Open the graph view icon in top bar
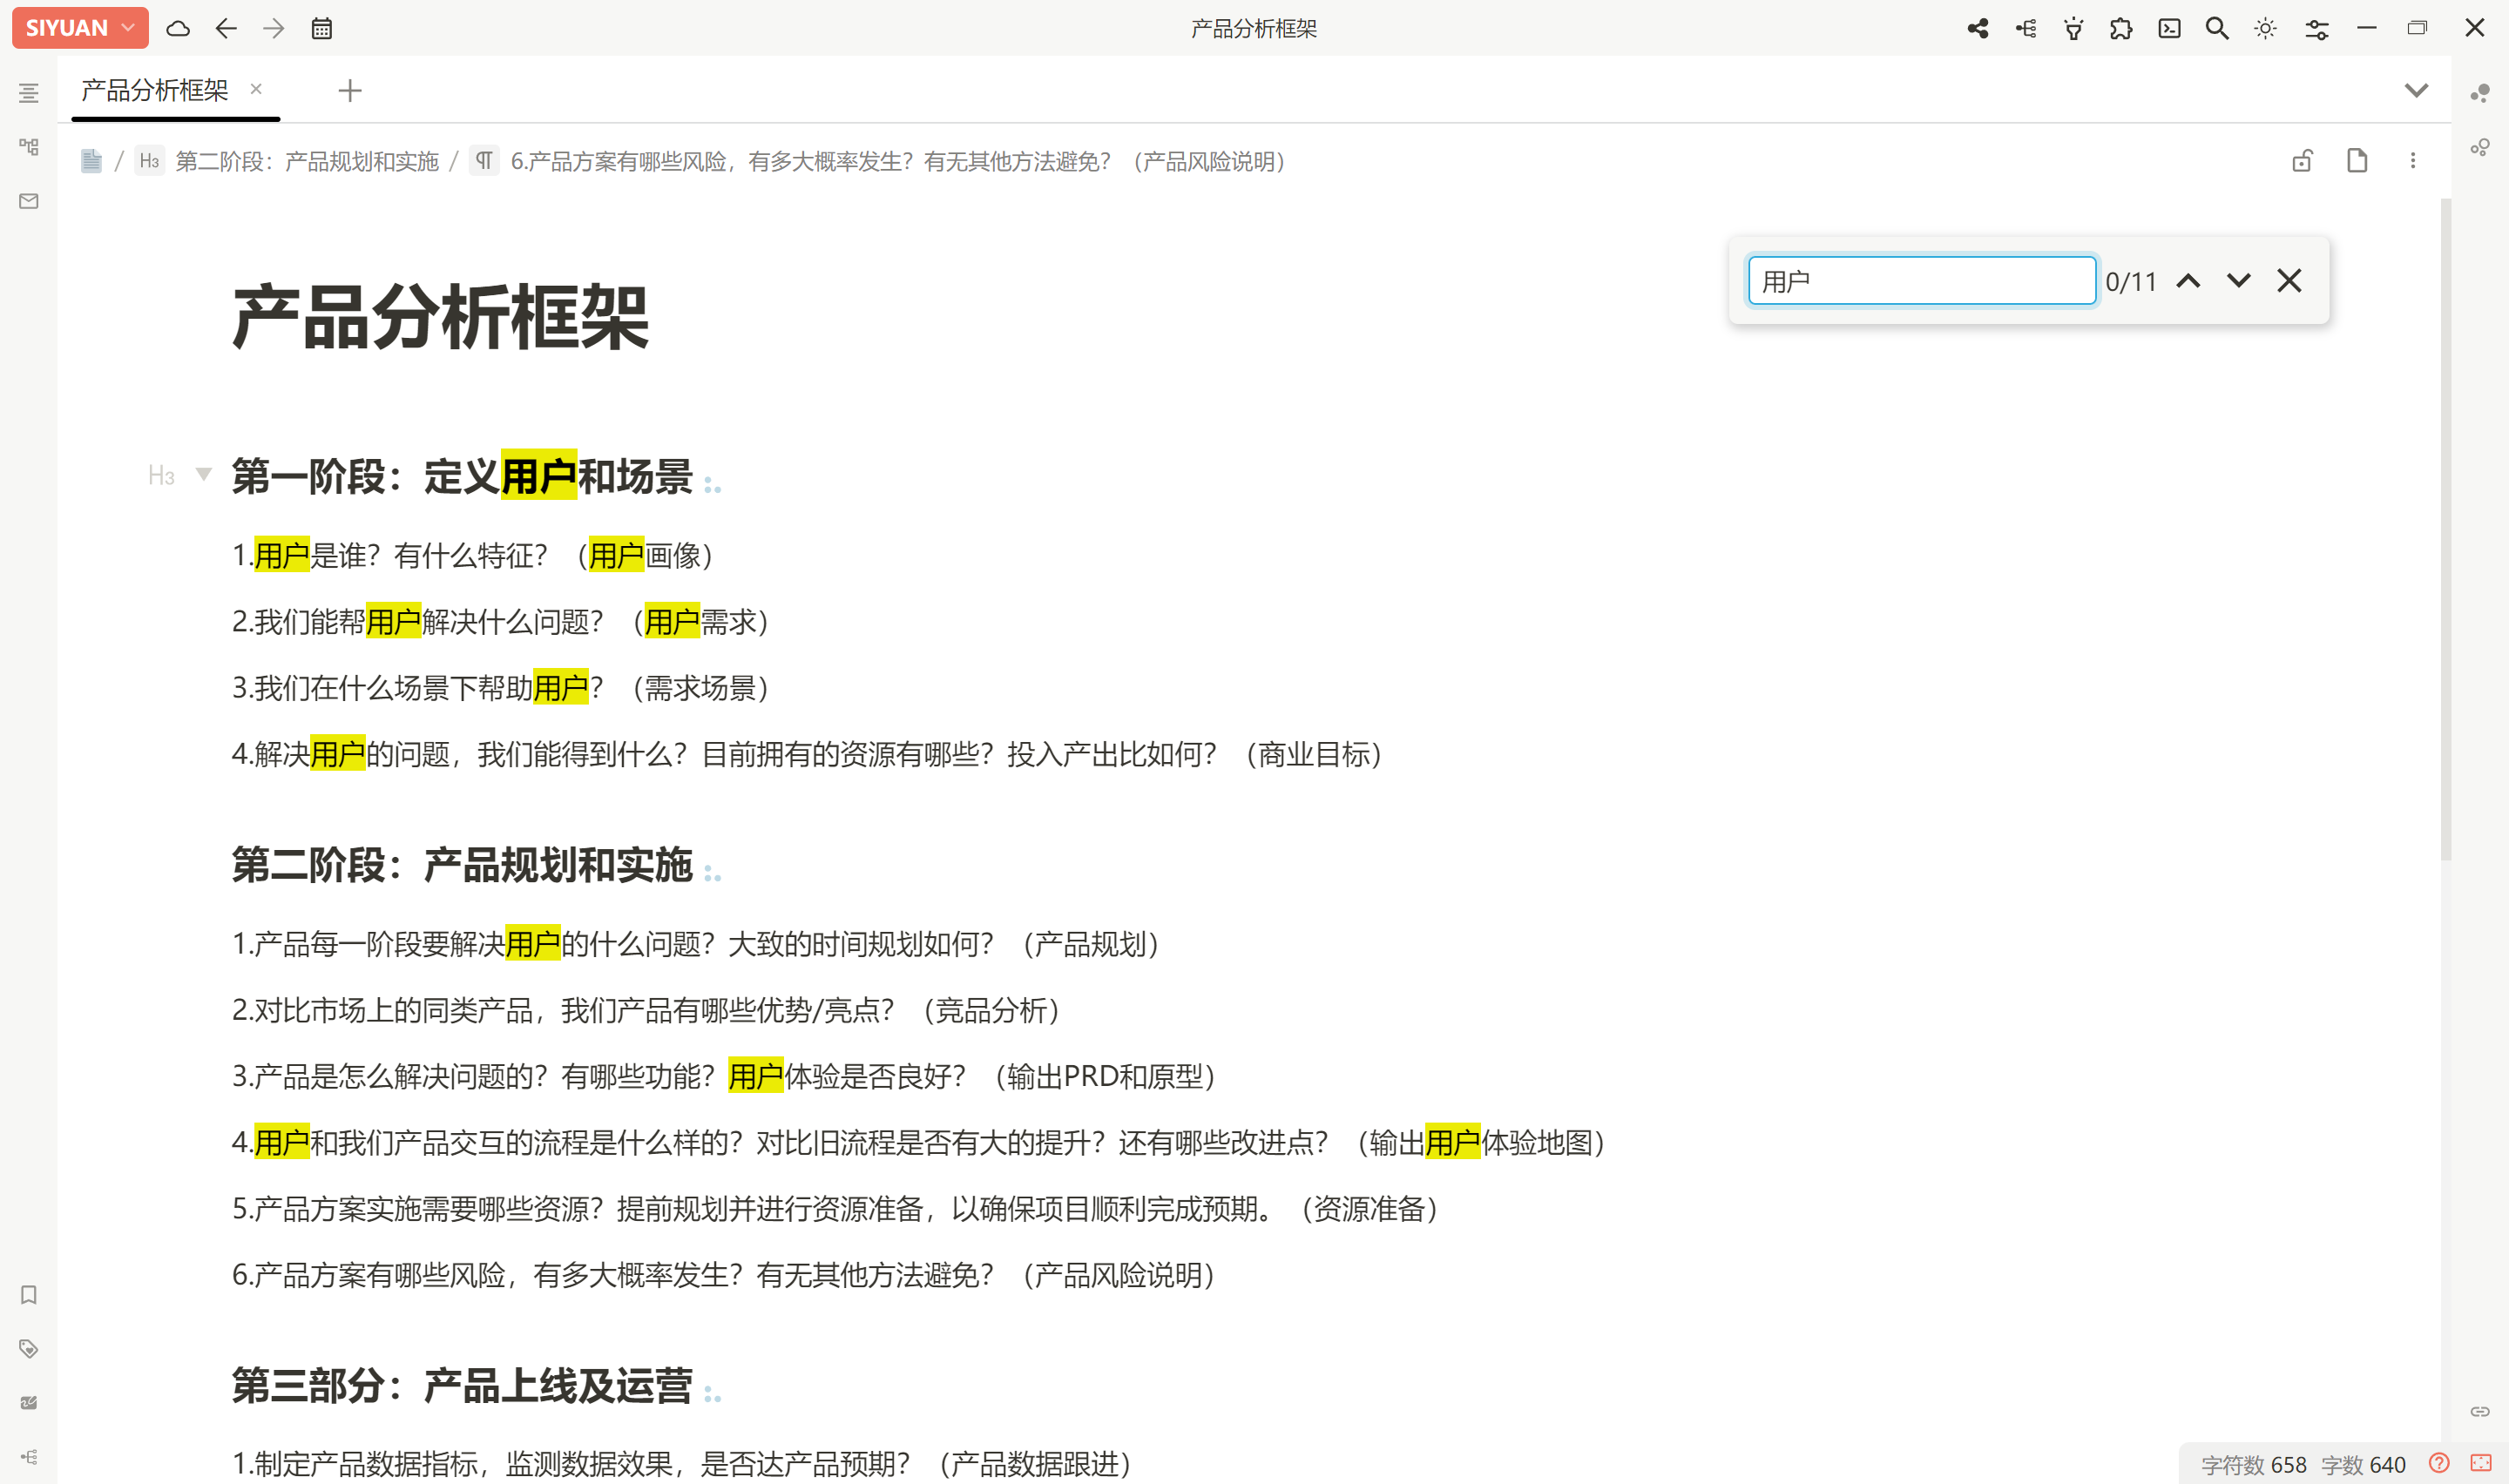The height and width of the screenshot is (1484, 2509). point(1977,28)
